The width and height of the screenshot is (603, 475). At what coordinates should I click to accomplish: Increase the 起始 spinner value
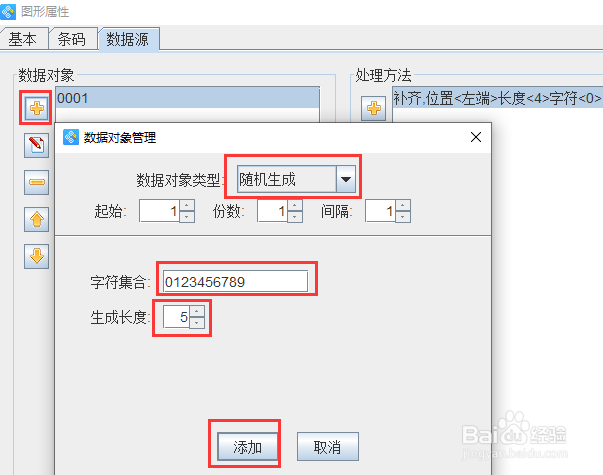coord(187,205)
